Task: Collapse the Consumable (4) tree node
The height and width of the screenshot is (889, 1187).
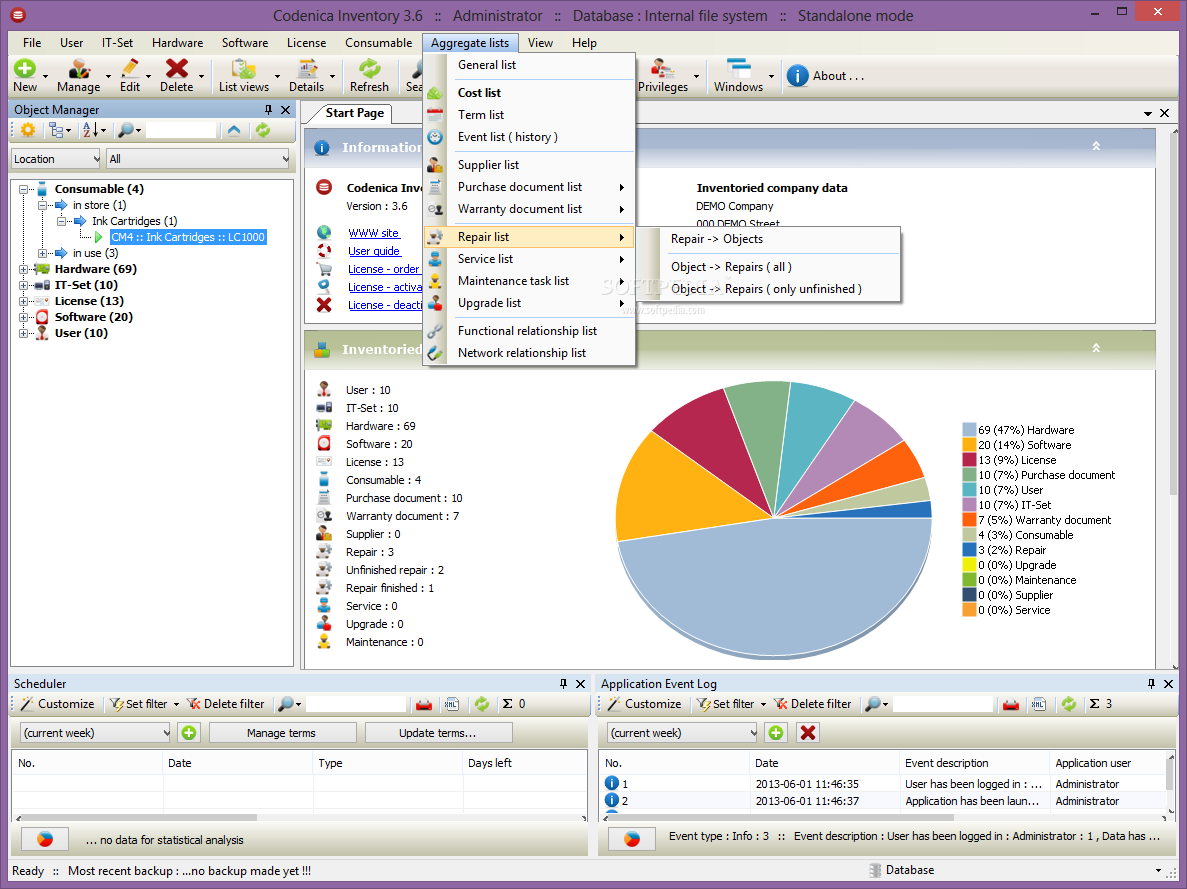Action: pos(23,189)
